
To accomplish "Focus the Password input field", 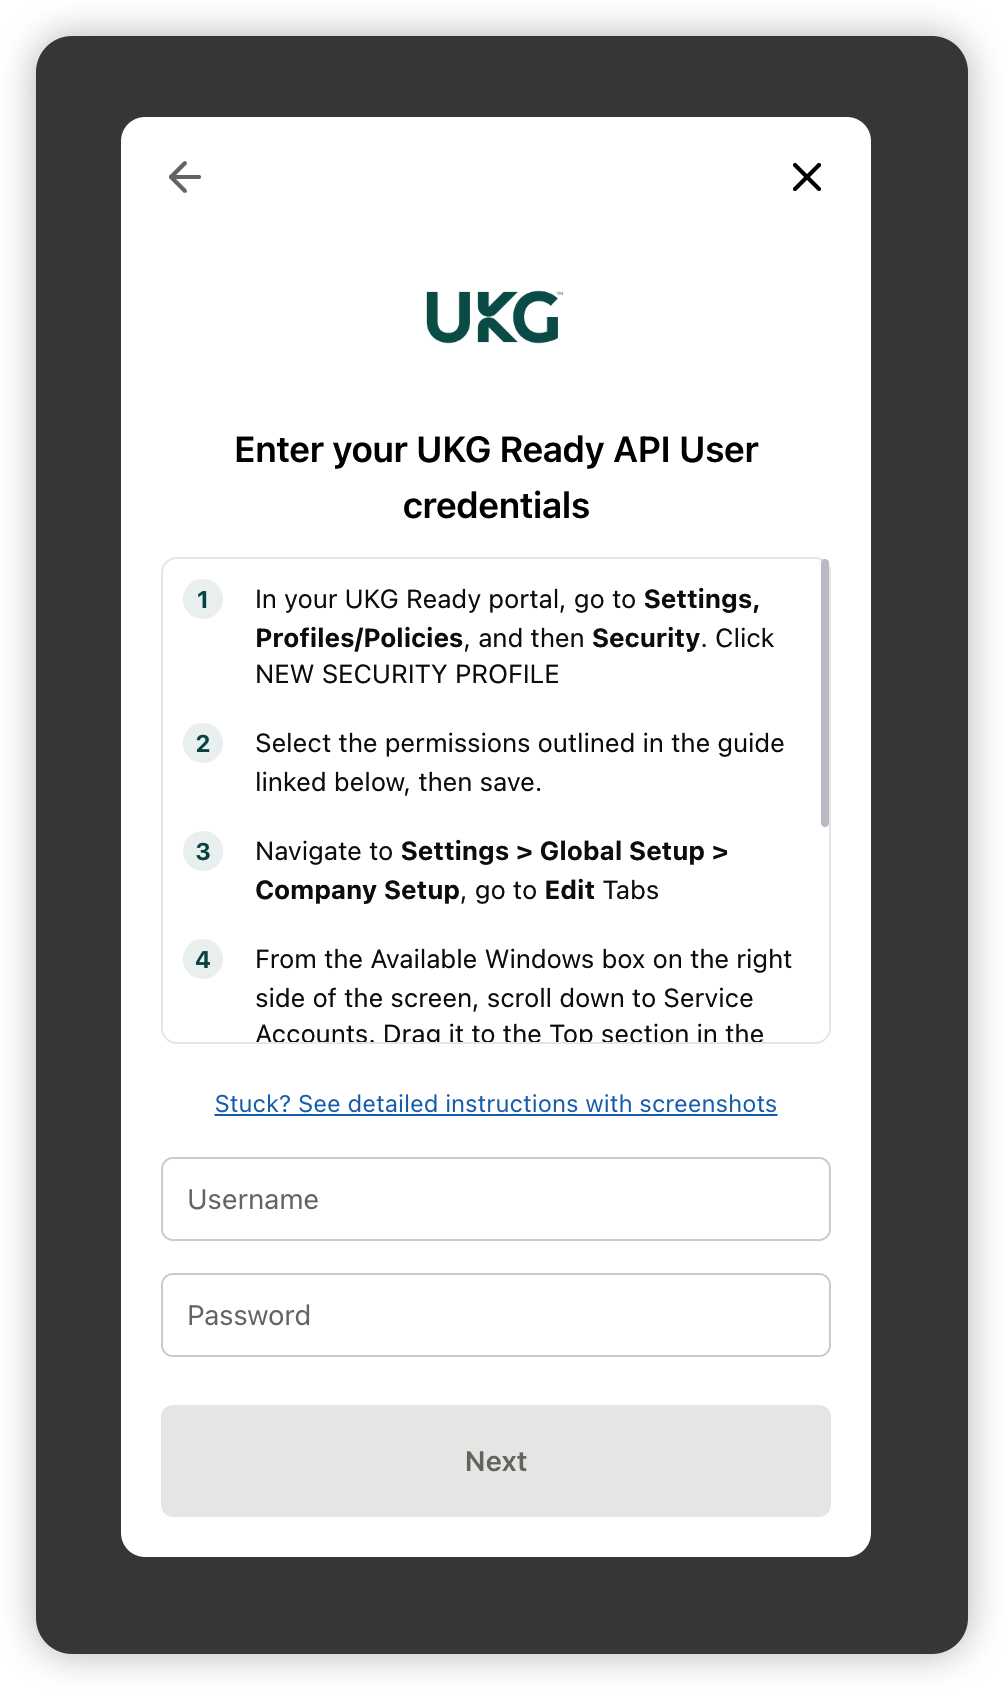I will pos(496,1315).
